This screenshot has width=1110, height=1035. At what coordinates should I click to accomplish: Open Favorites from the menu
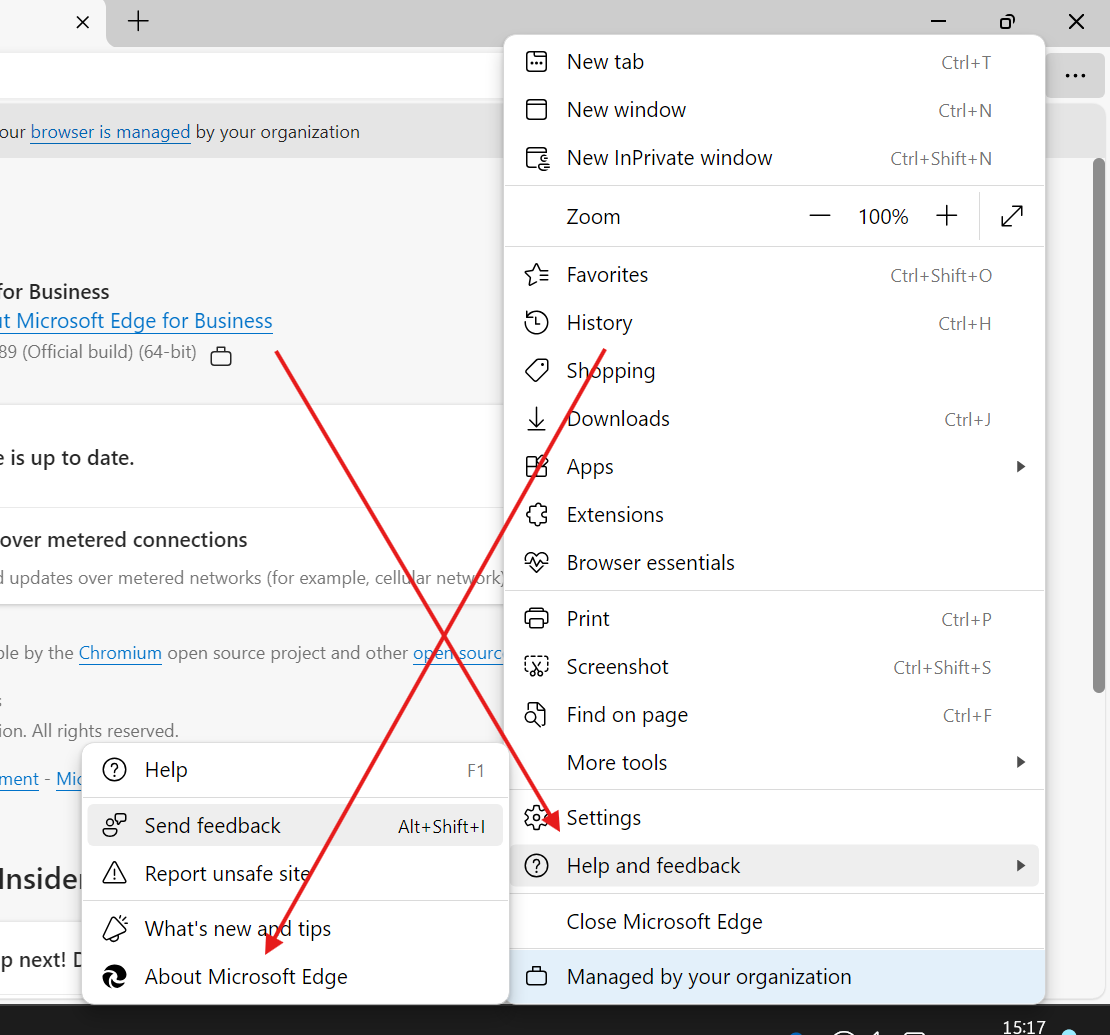tap(774, 275)
